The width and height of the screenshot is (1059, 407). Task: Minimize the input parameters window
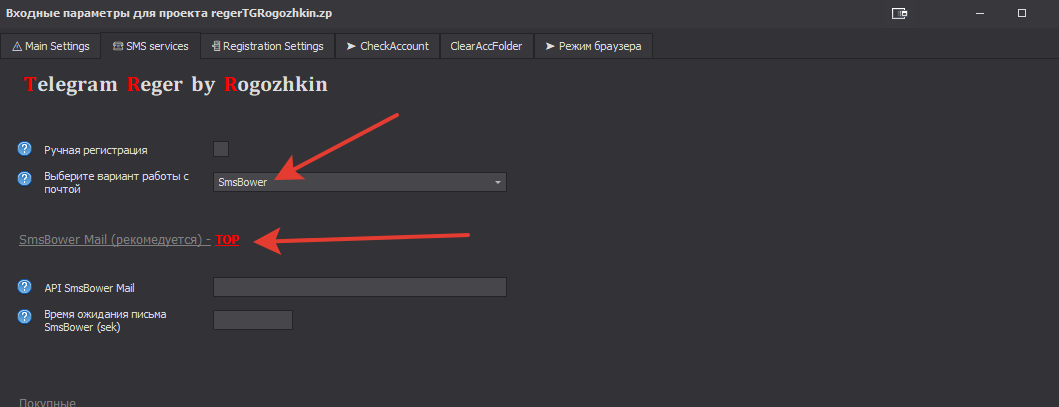point(980,13)
